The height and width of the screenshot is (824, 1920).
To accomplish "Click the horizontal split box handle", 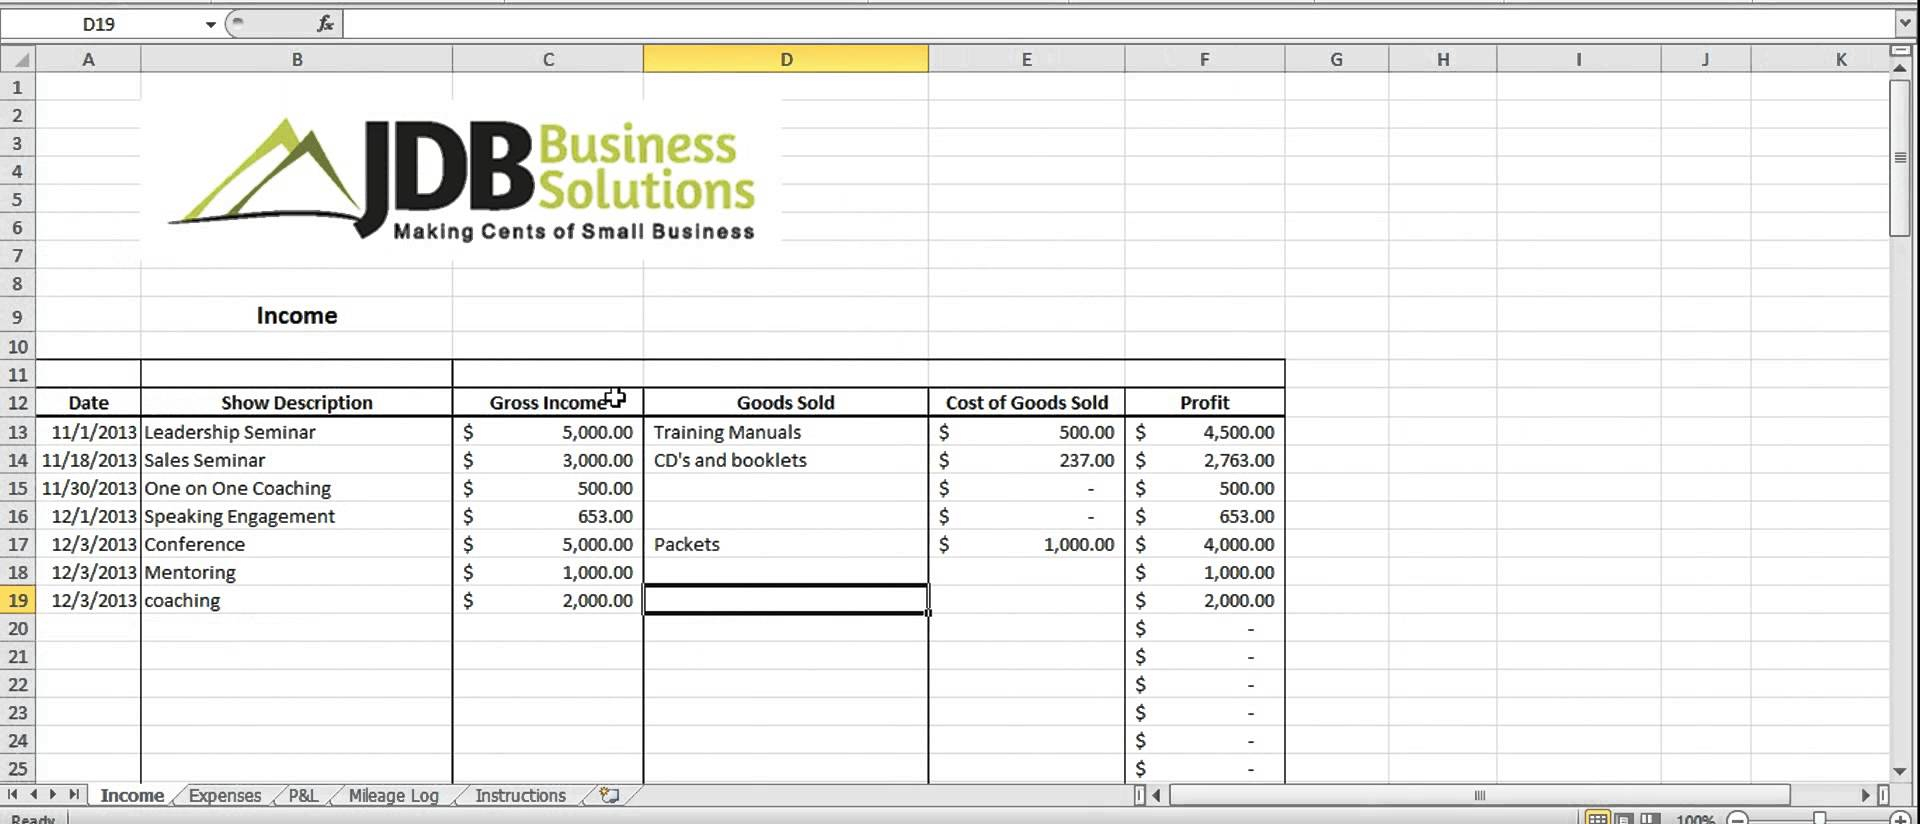I will [x=1900, y=50].
